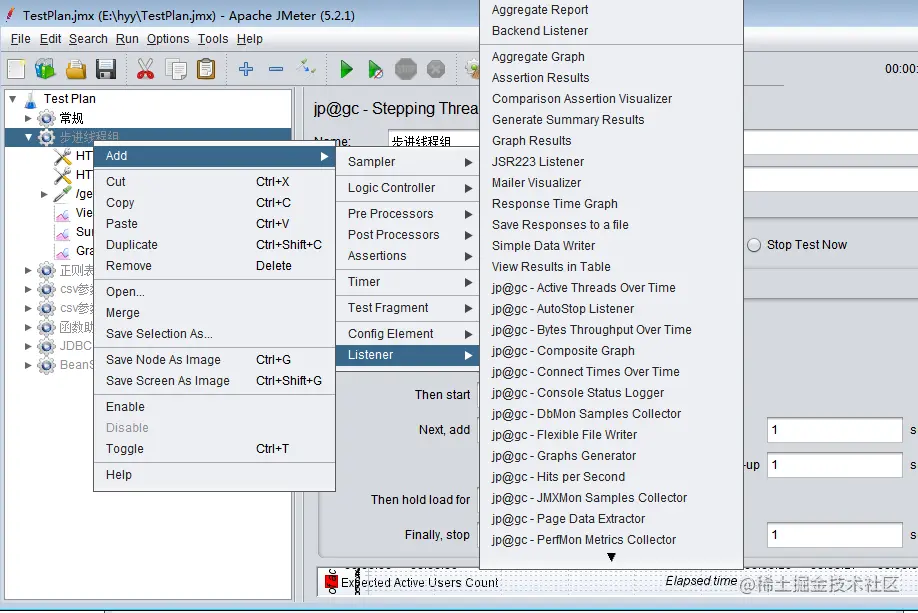Click the Toggle toolbar icon
The height and width of the screenshot is (613, 918).
(306, 68)
